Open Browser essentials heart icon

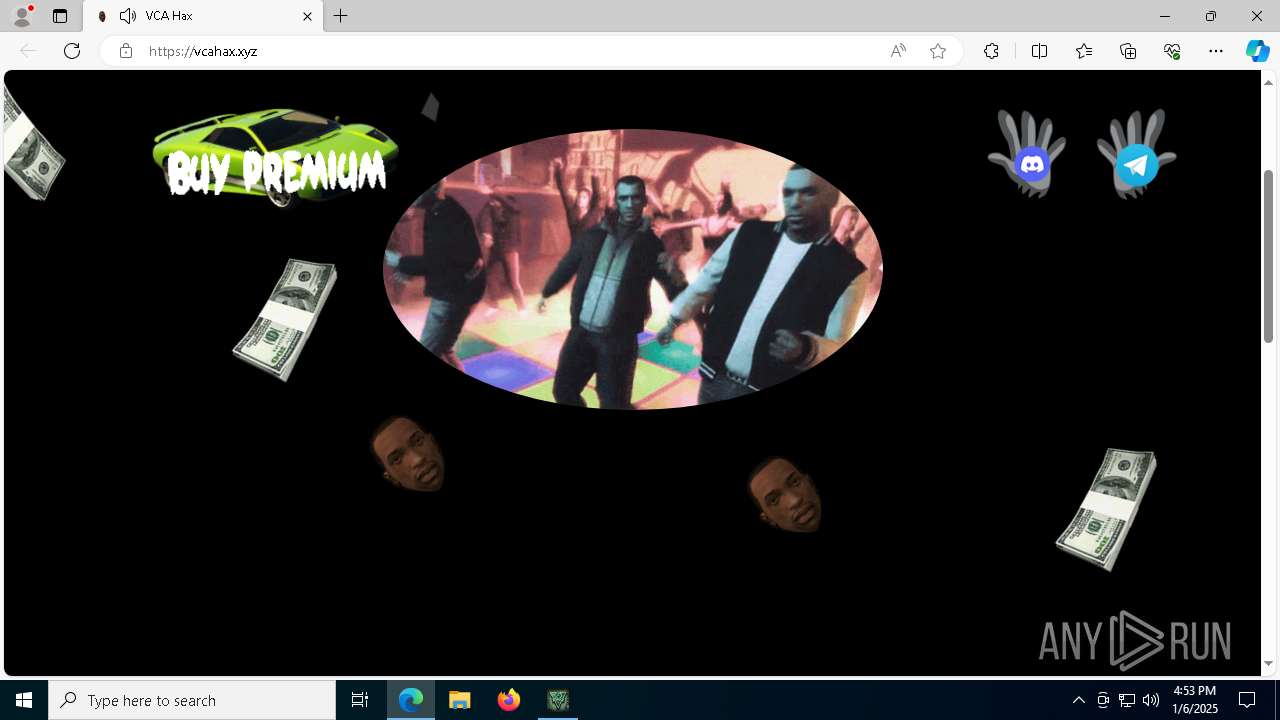point(1172,51)
